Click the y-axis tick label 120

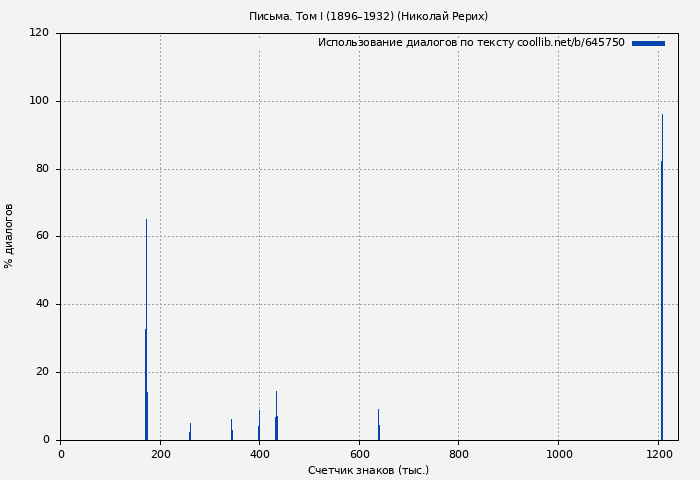pos(39,33)
